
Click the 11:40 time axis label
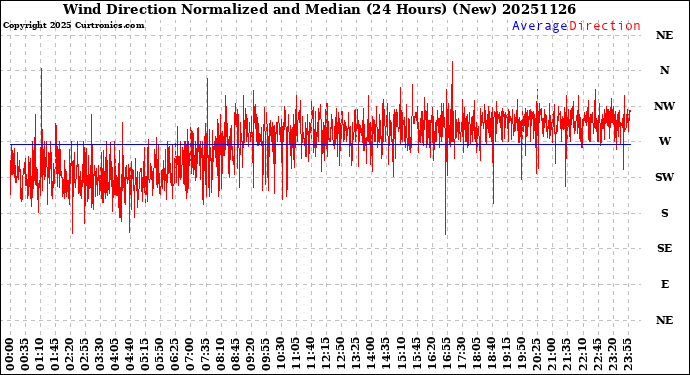coord(311,354)
